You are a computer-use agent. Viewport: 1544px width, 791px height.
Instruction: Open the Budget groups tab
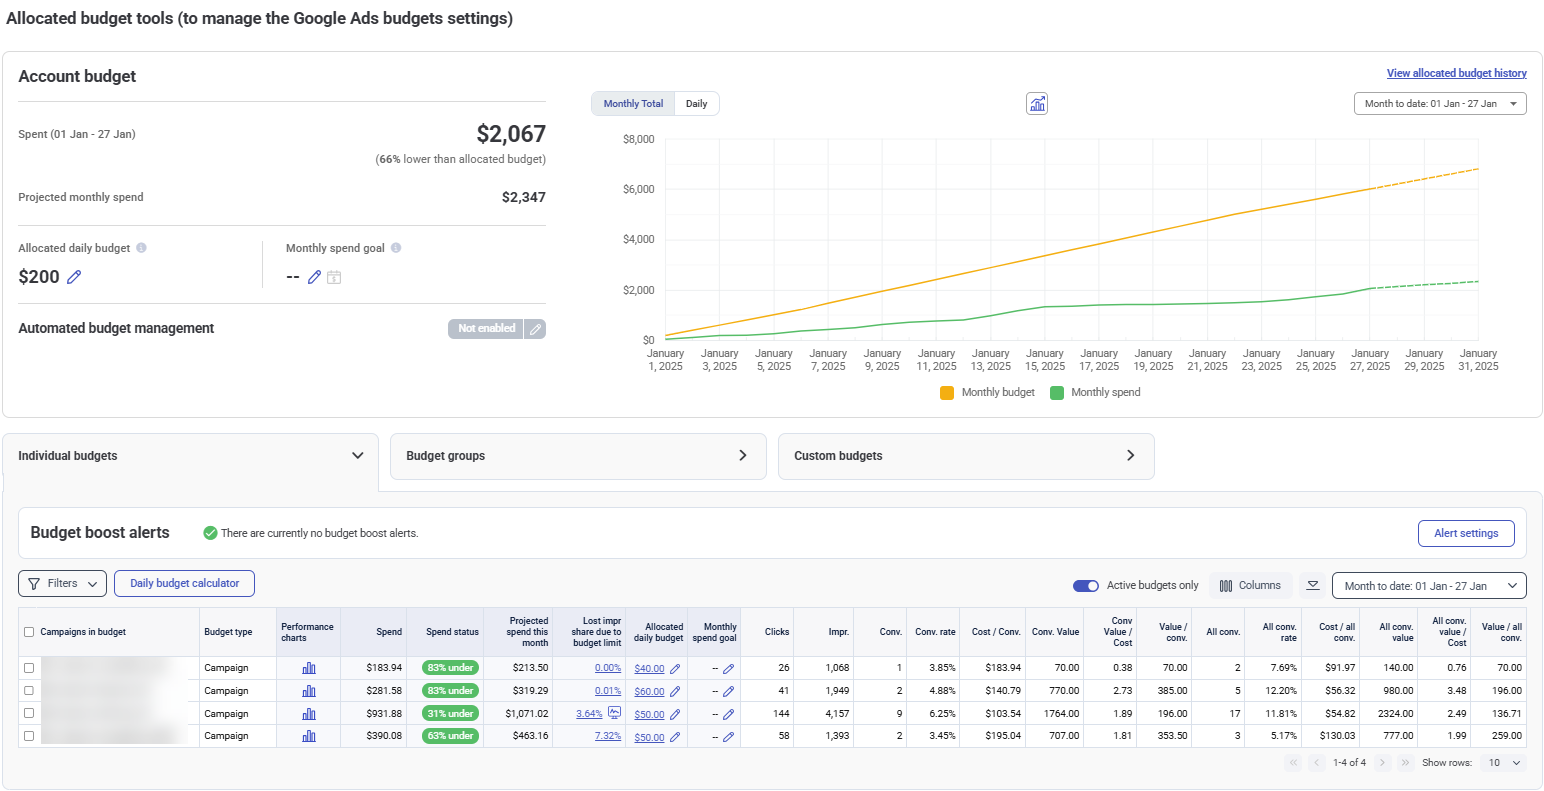(577, 456)
